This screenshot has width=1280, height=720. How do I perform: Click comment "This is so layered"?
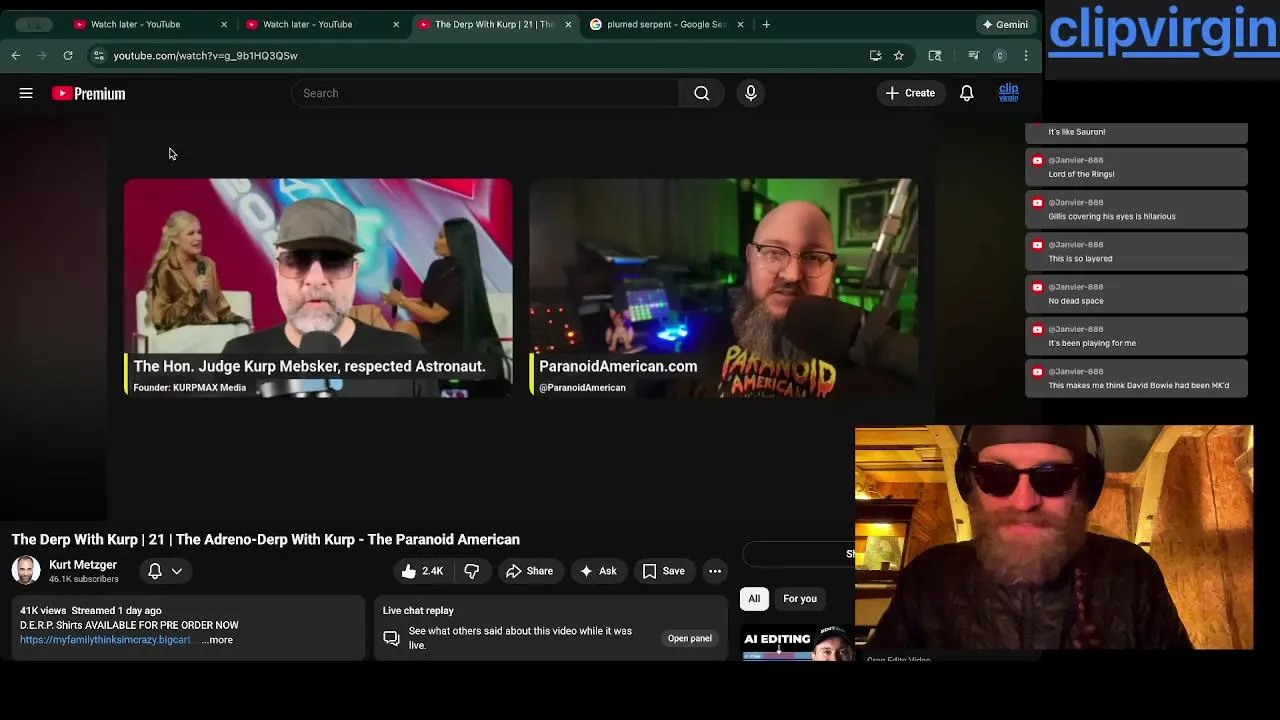(x=1080, y=258)
